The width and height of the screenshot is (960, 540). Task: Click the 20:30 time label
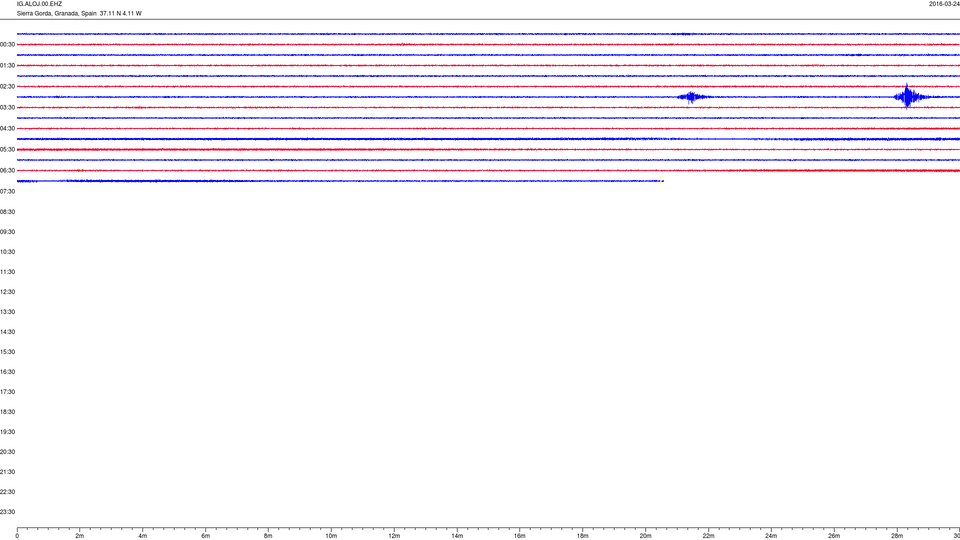[x=7, y=452]
